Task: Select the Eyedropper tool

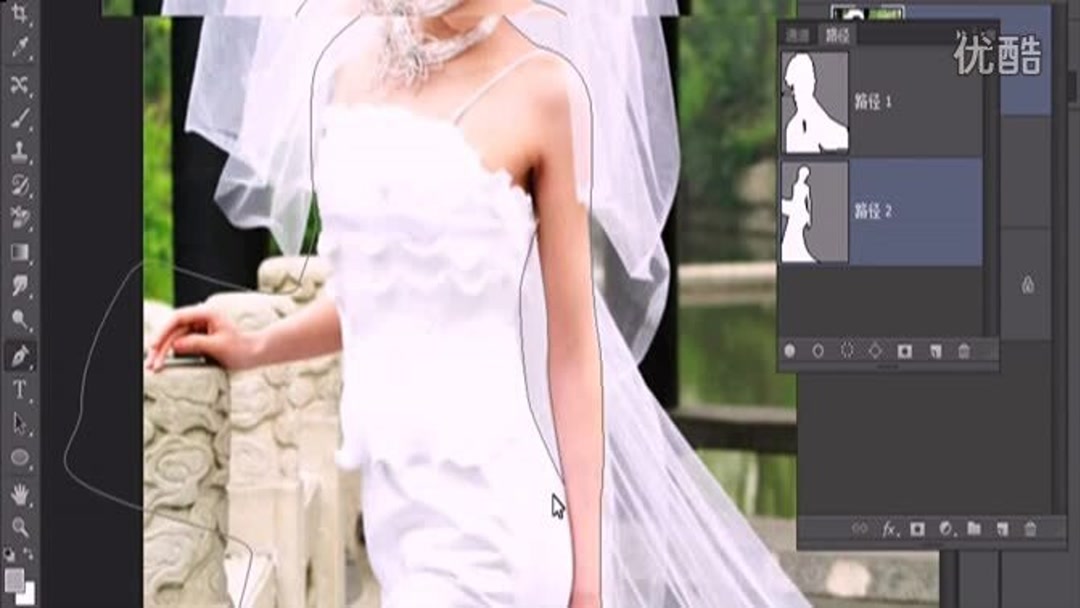Action: tap(18, 45)
